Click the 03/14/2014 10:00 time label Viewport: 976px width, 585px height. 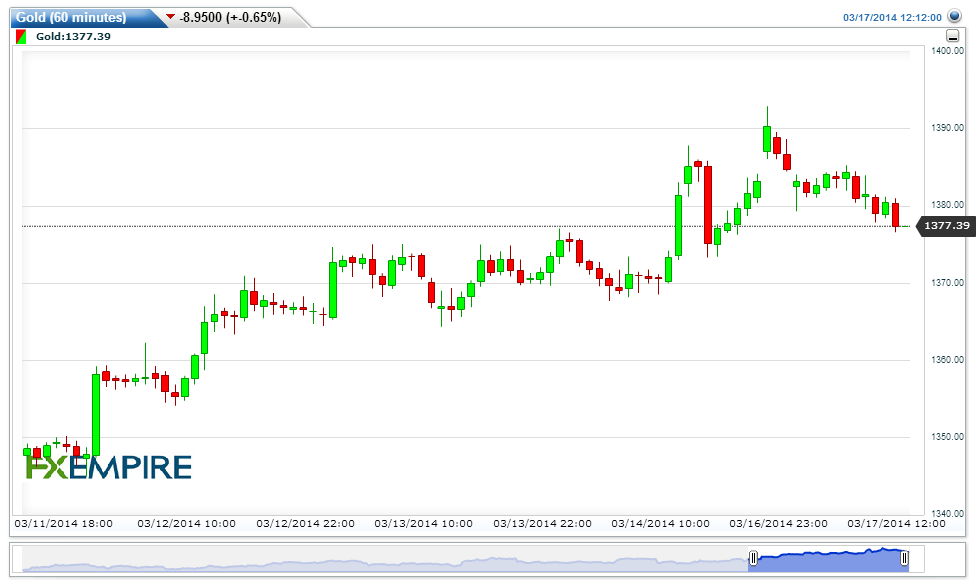click(660, 523)
